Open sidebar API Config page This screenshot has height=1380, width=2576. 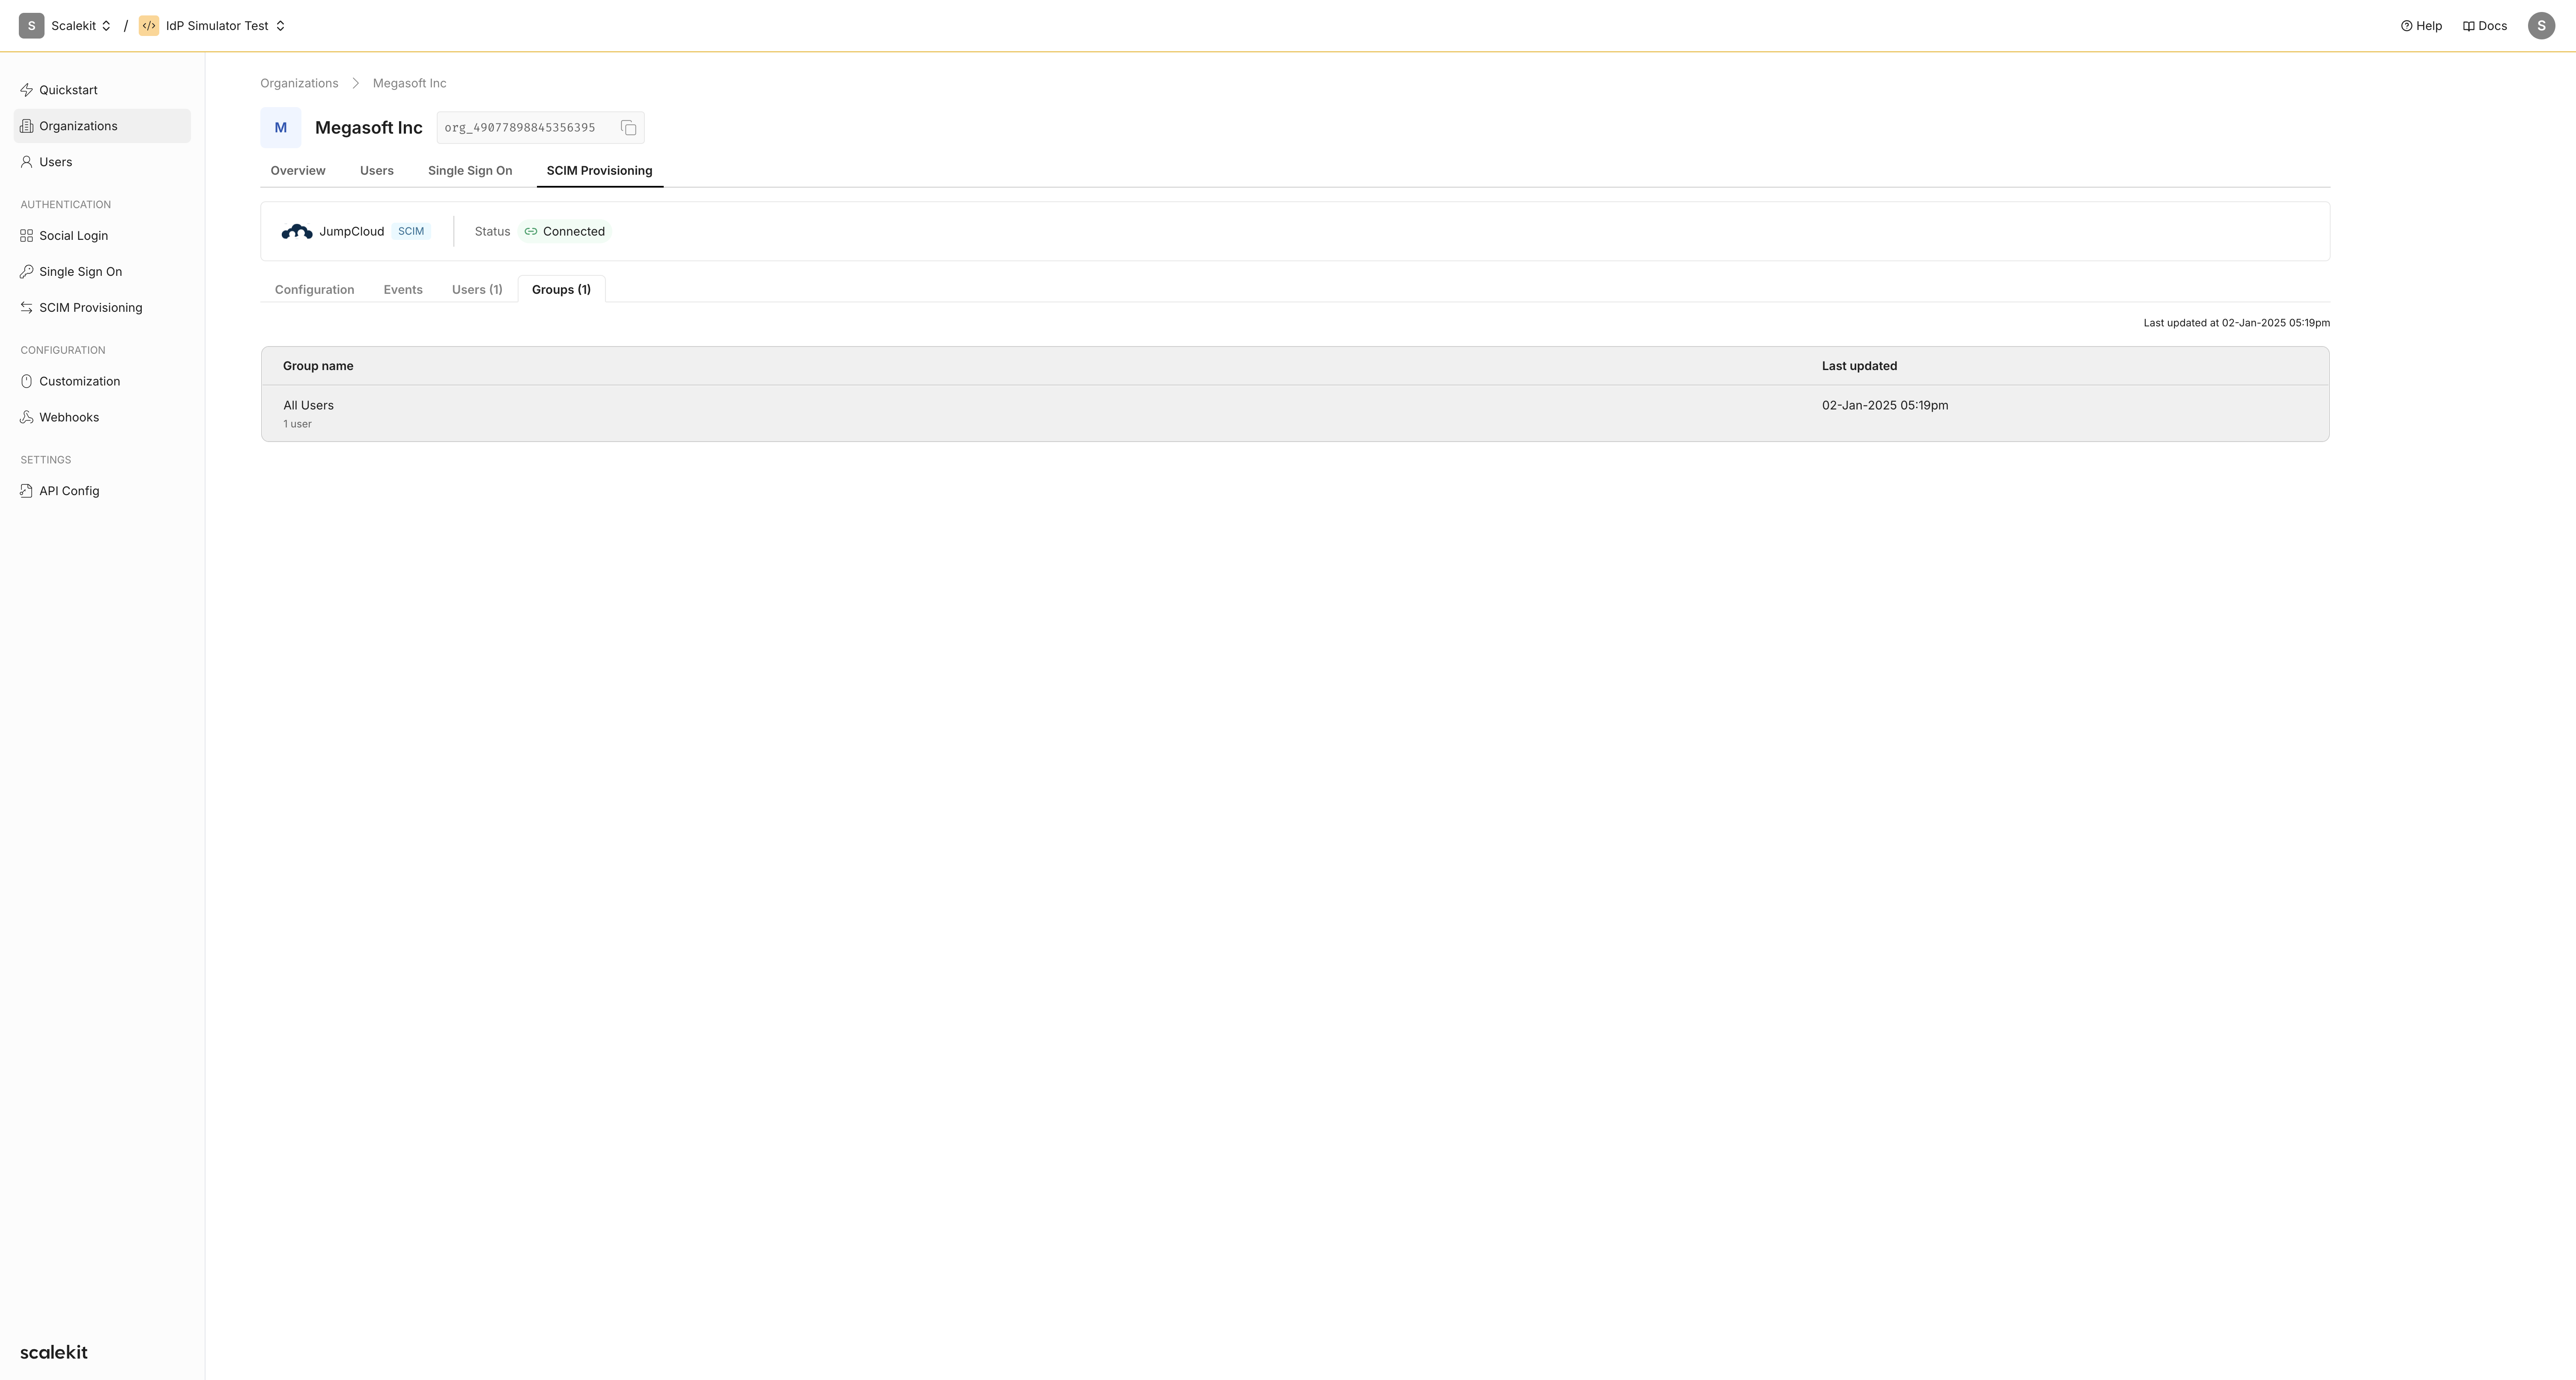click(102, 491)
